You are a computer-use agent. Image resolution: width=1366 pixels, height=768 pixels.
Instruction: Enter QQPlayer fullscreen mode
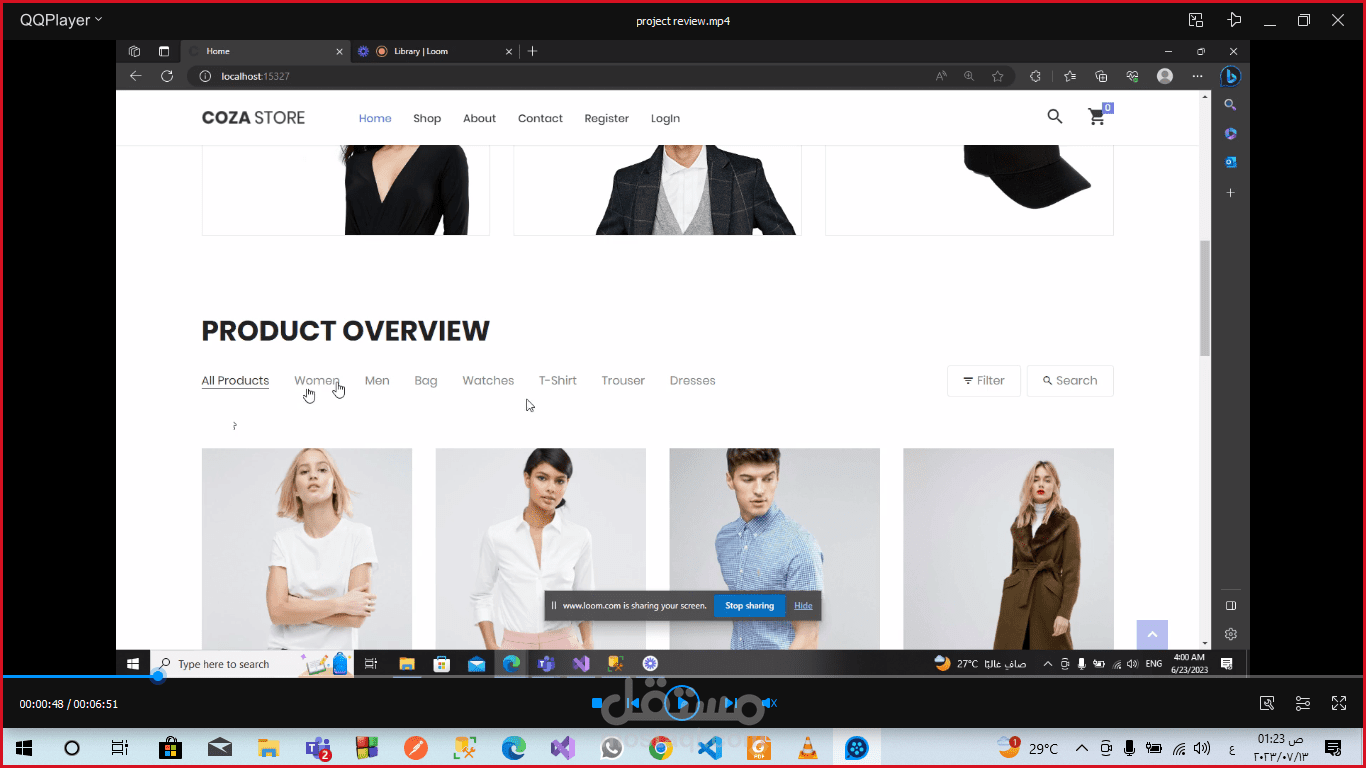(1339, 703)
